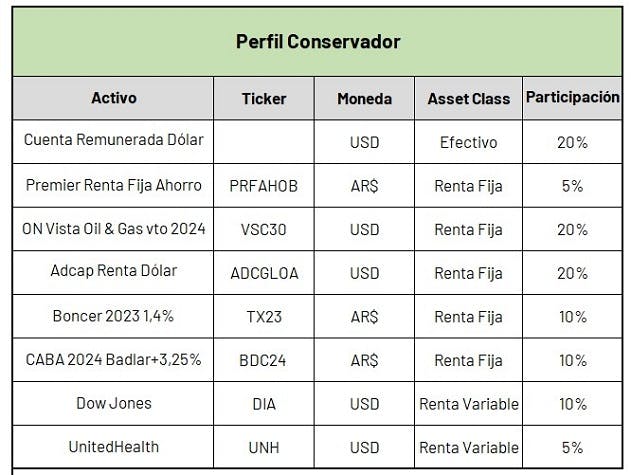Select the PRFAHOB ticker cell

264,186
